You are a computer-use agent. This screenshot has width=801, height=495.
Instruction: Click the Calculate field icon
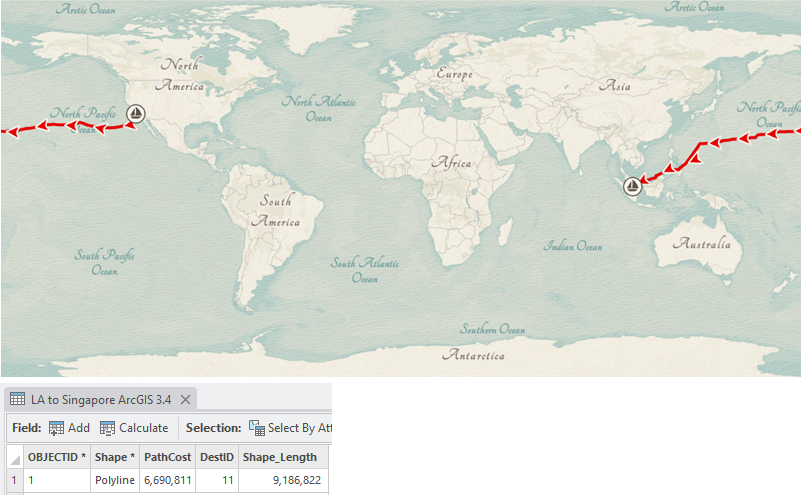(107, 428)
